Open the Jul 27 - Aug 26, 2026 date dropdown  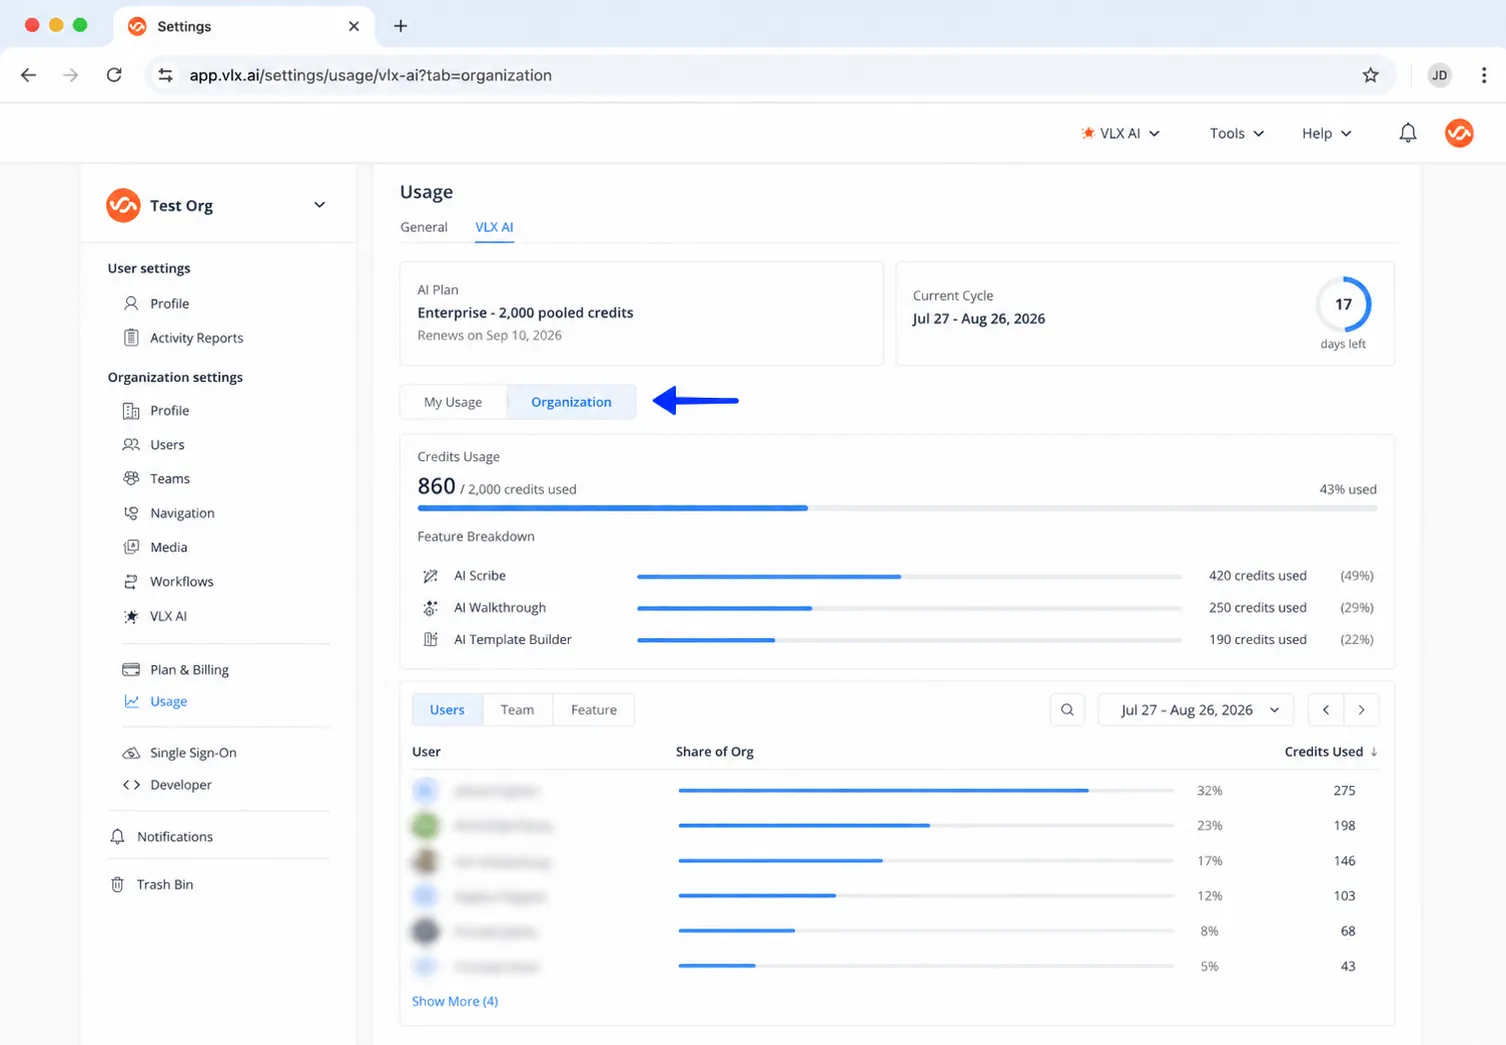tap(1196, 710)
